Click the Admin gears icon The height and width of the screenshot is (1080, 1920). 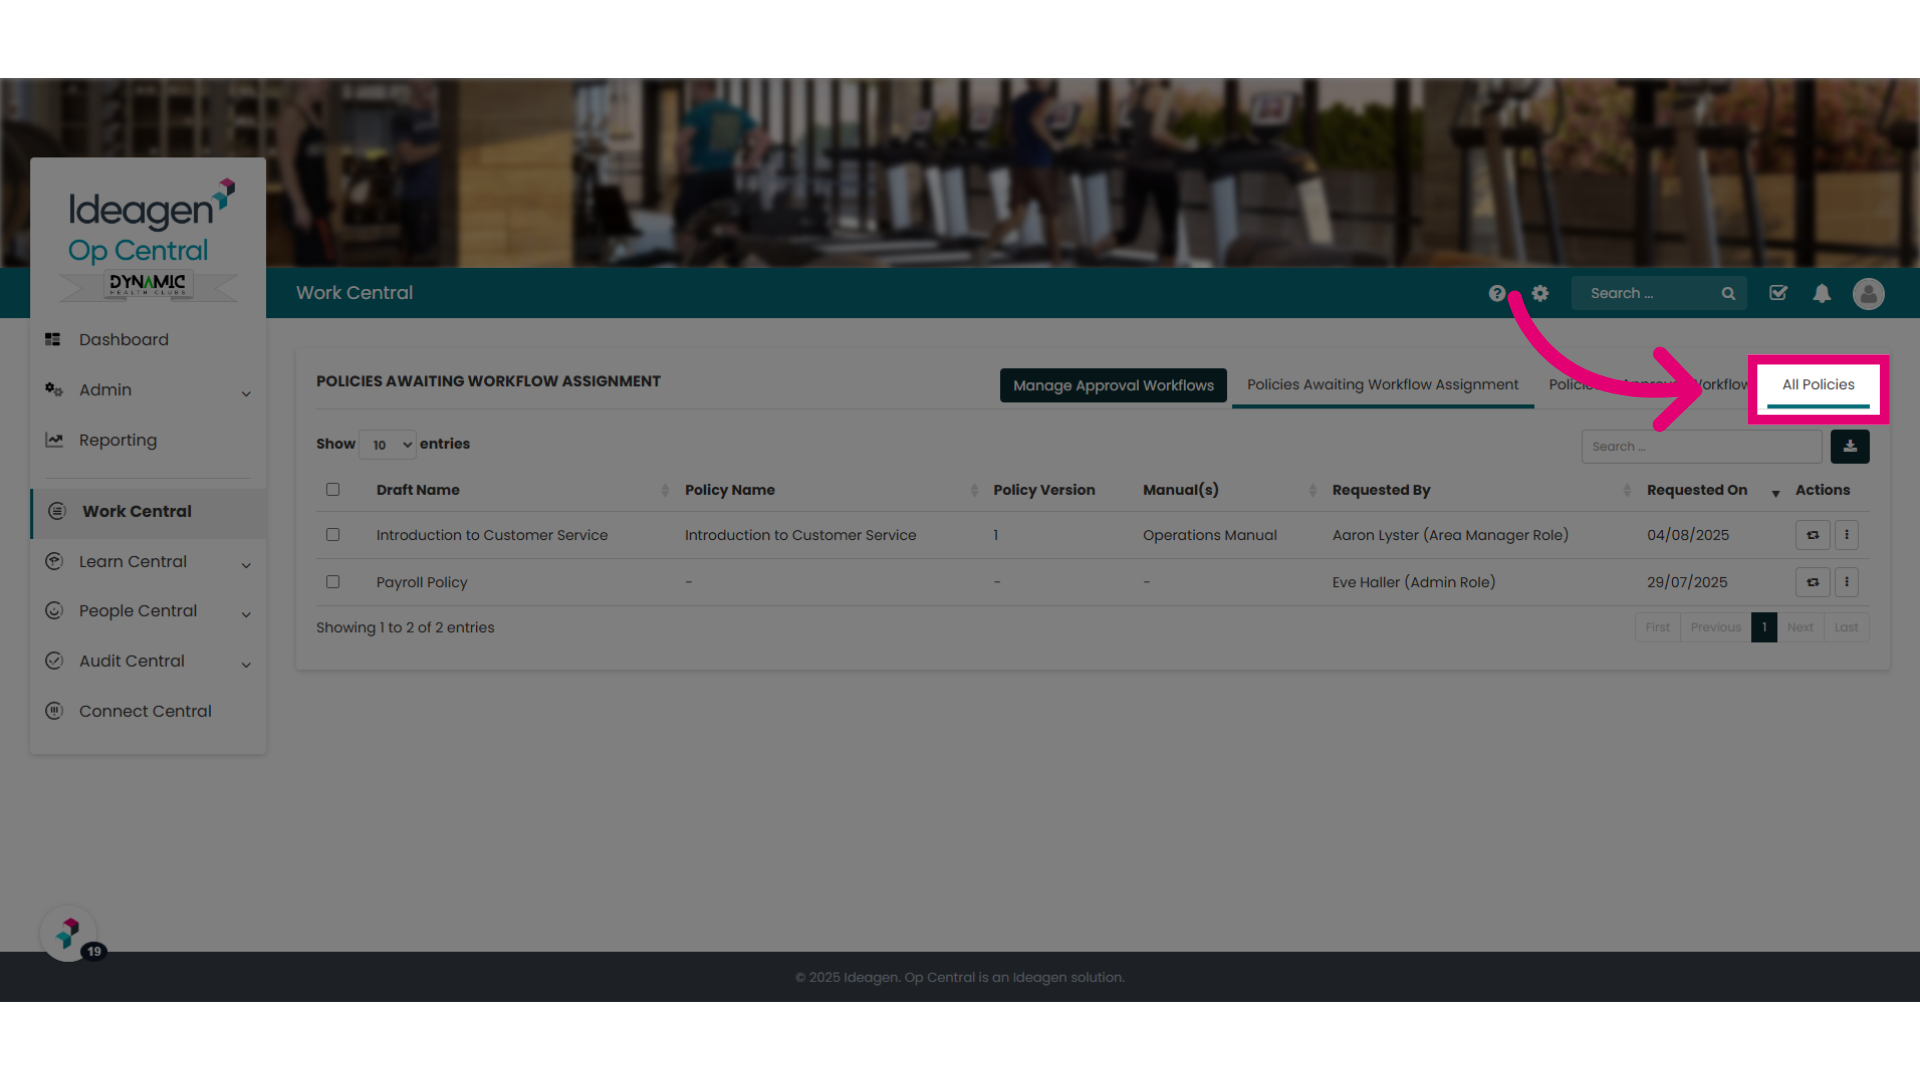(x=54, y=390)
